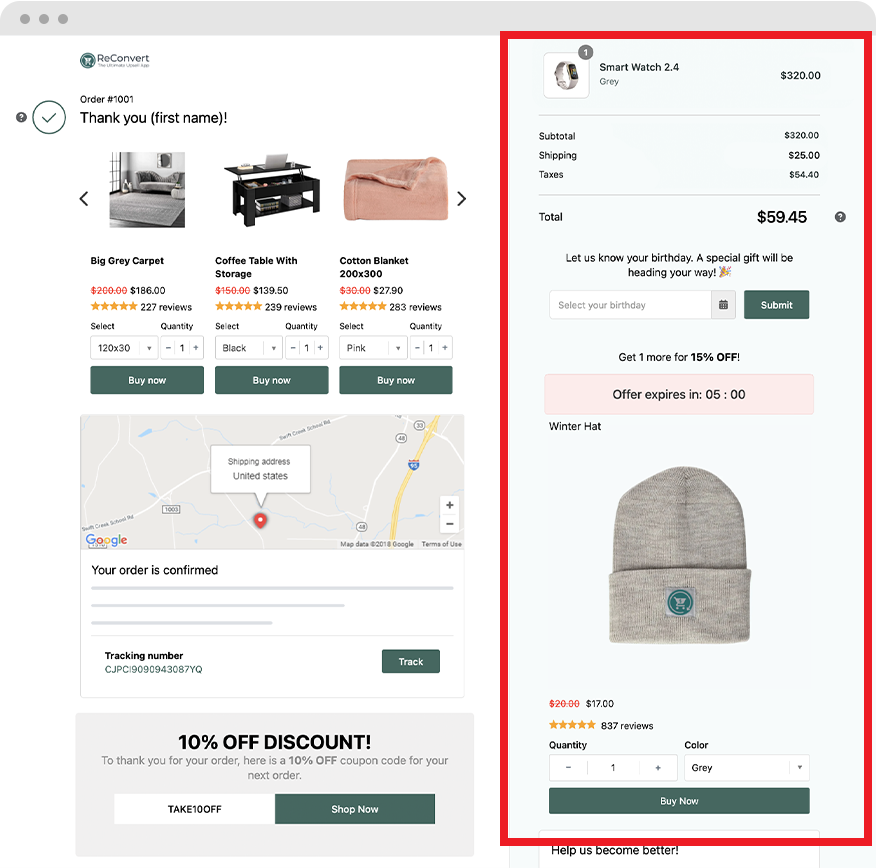The image size is (876, 868).
Task: Increase Big Grey Carpet quantity
Action: (x=196, y=348)
